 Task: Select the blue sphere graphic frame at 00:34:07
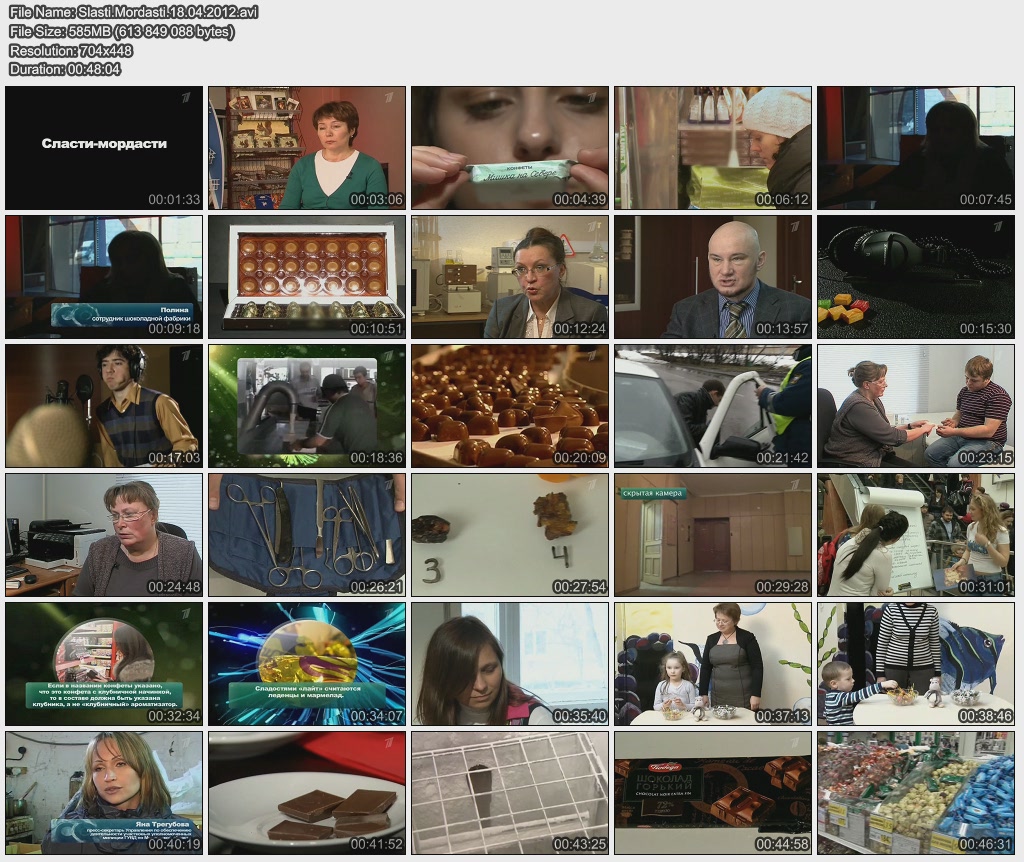[307, 664]
